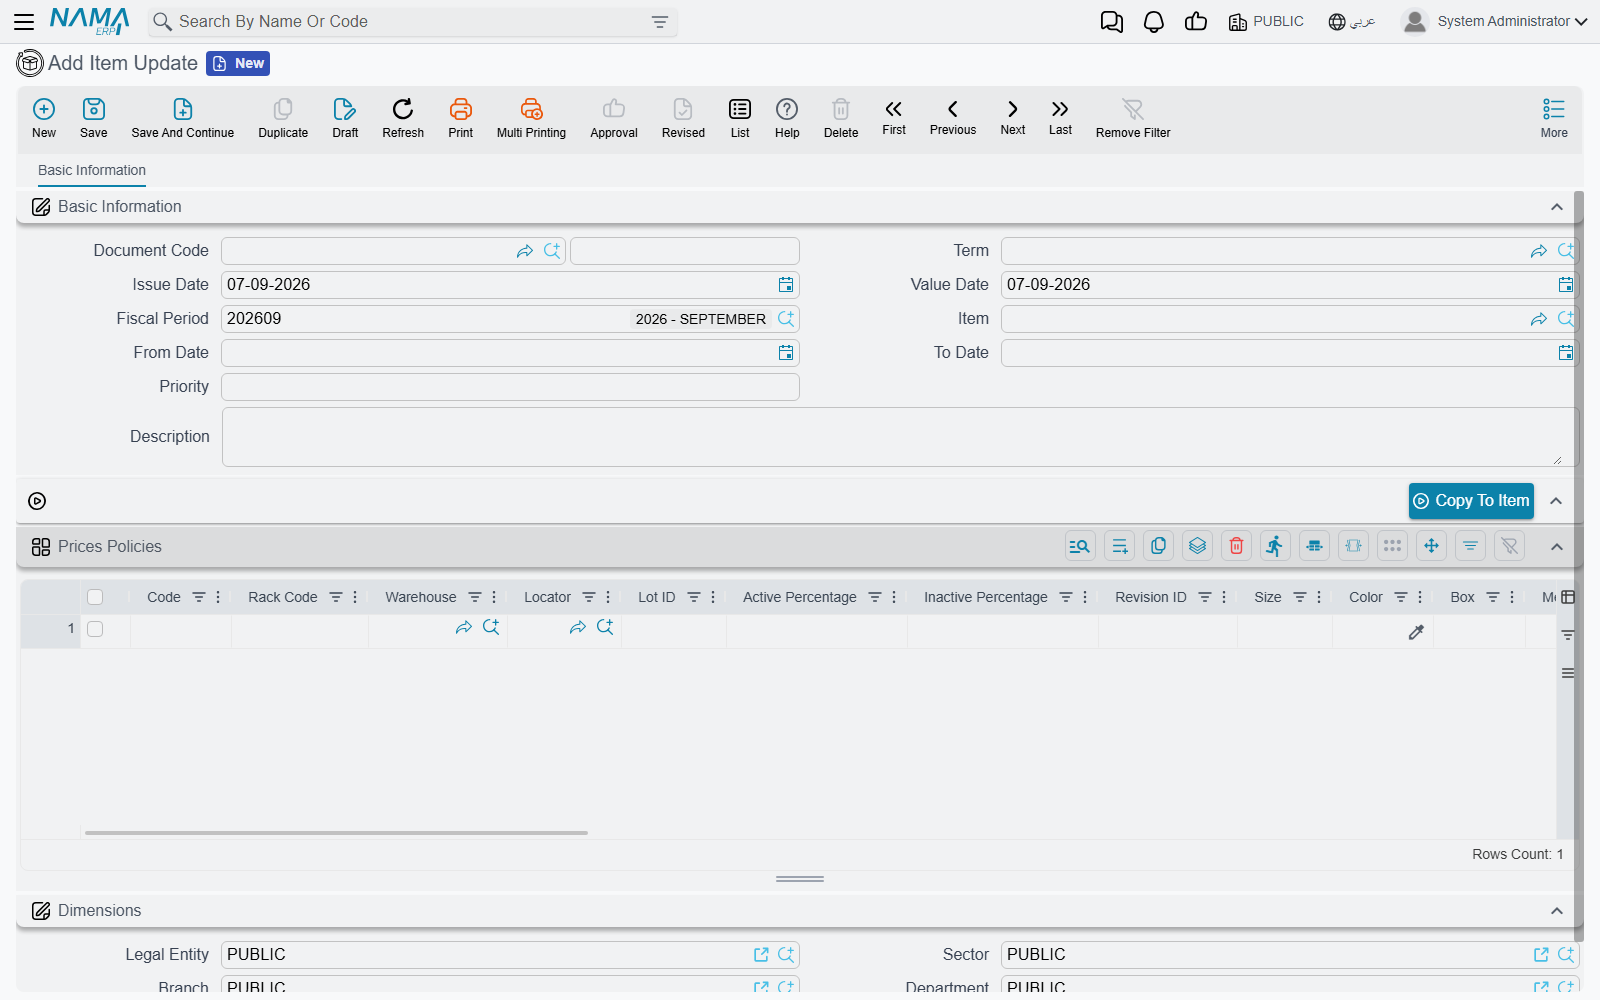Screen dimensions: 1600x1000
Task: Filter the Lot ID column
Action: pos(694,597)
